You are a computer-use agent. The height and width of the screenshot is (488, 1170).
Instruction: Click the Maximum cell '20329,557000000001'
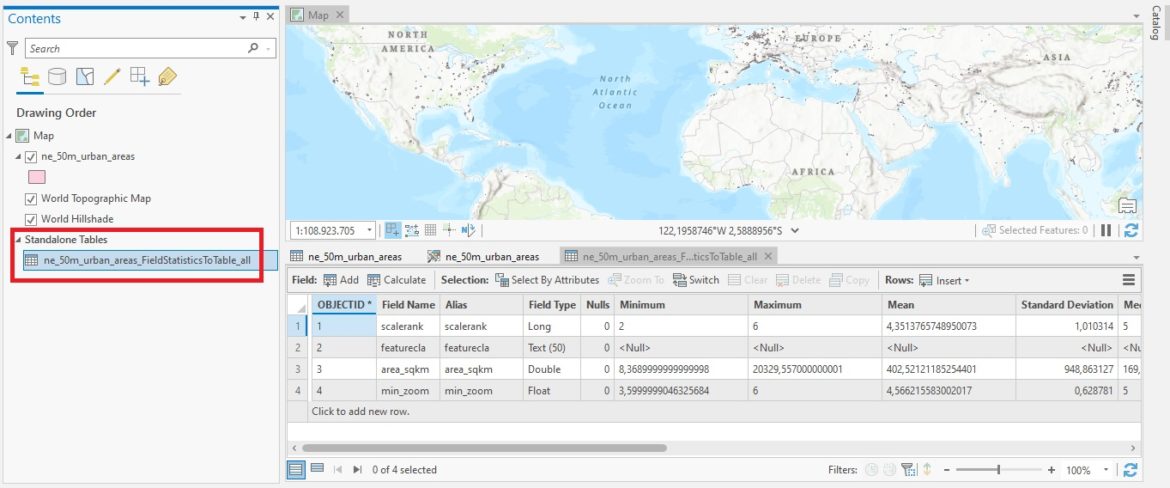pyautogui.click(x=815, y=369)
